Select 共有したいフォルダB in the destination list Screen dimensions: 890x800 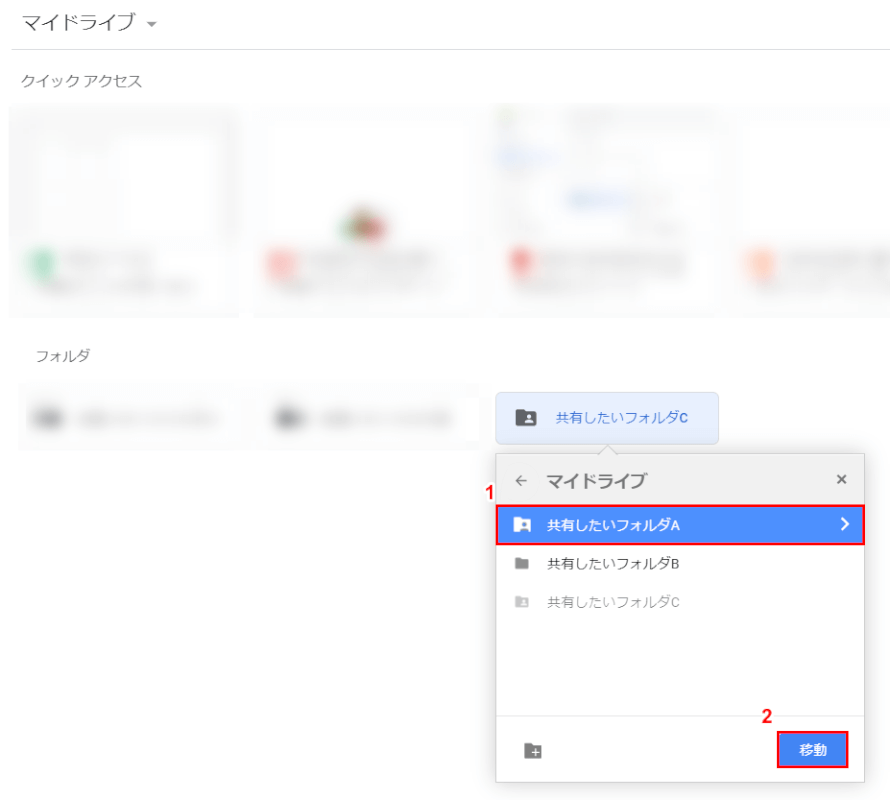click(613, 564)
